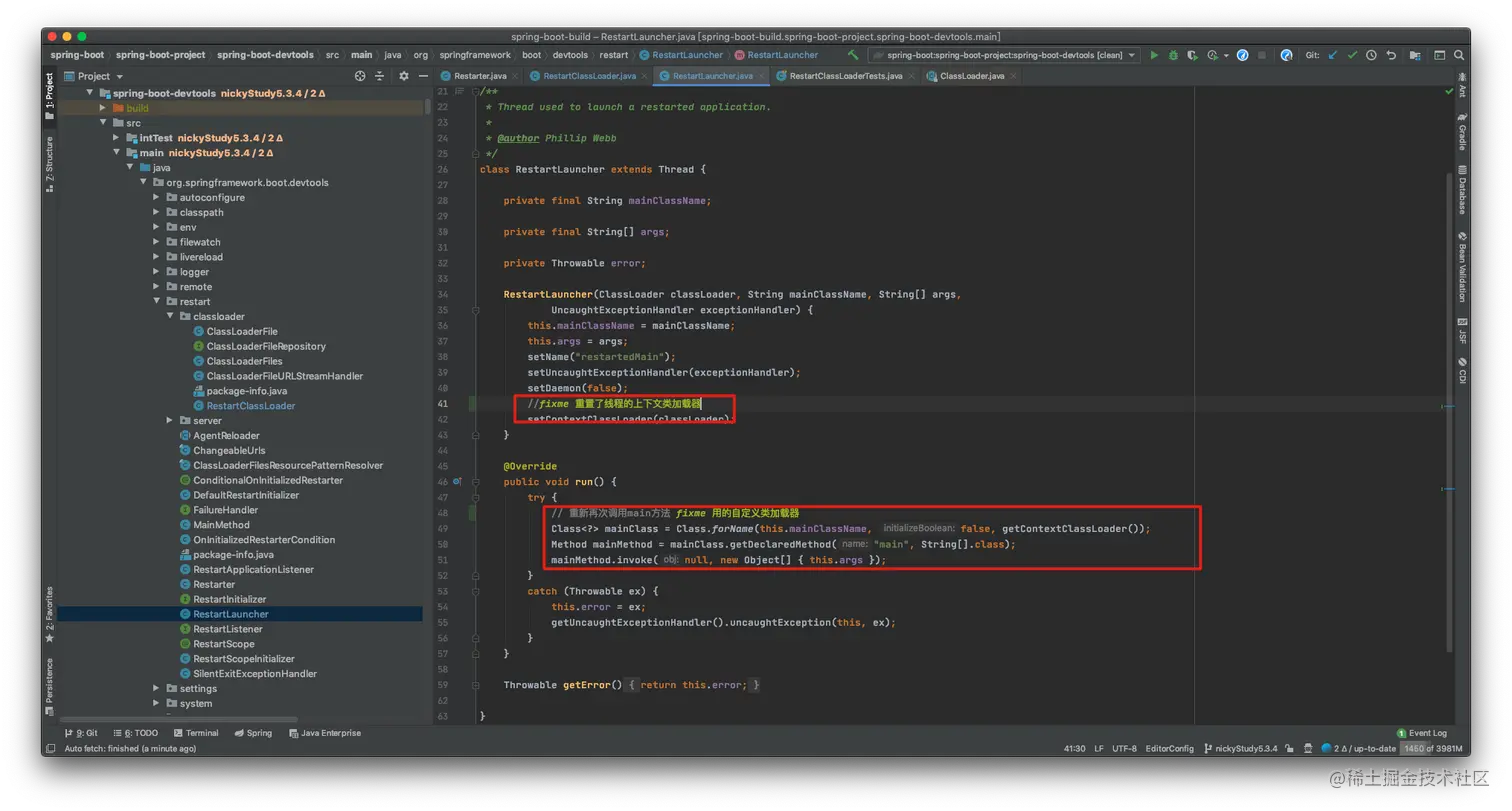Expand the autoconfigure package
1512x811 pixels.
click(157, 197)
